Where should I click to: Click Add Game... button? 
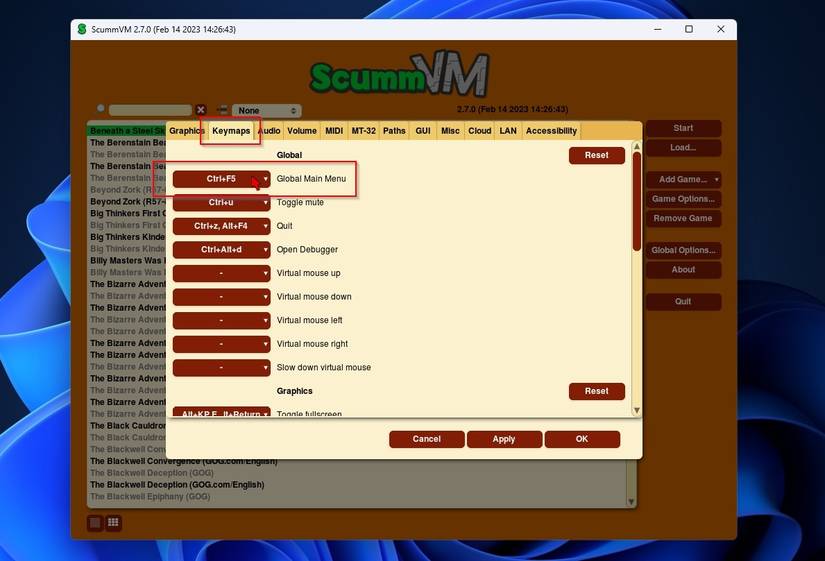point(683,179)
